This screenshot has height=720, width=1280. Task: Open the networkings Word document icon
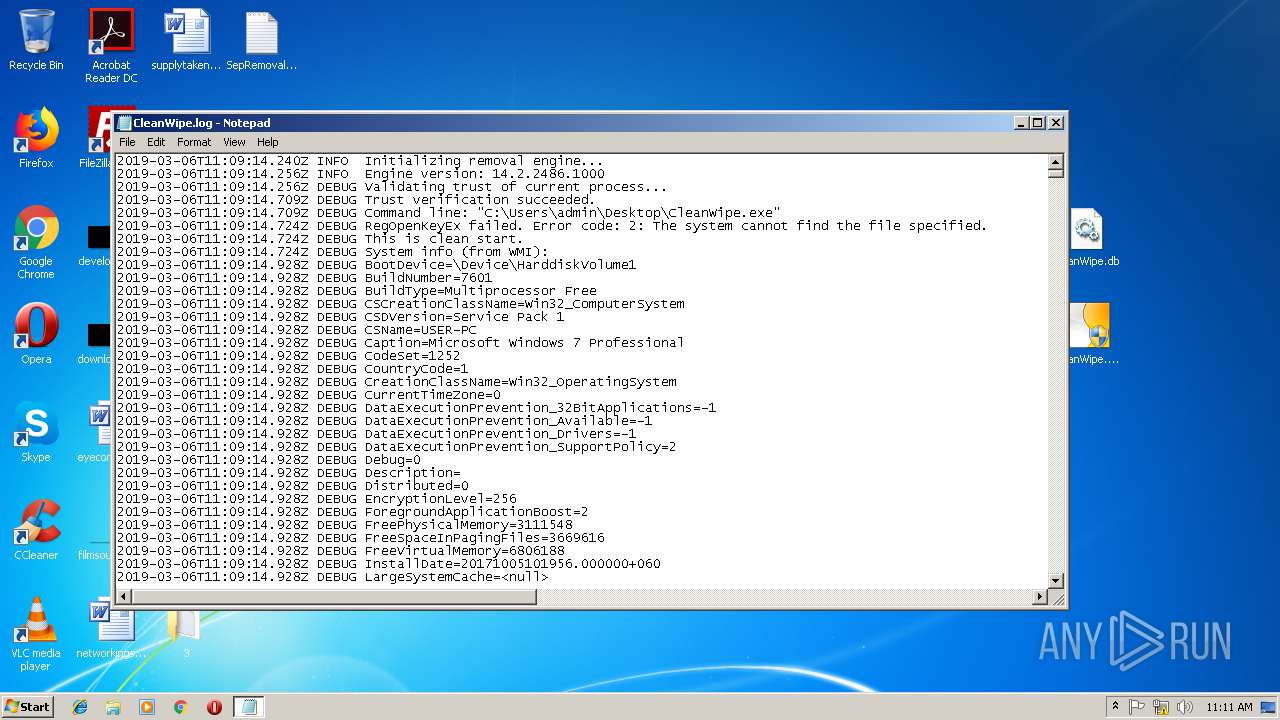tap(111, 628)
